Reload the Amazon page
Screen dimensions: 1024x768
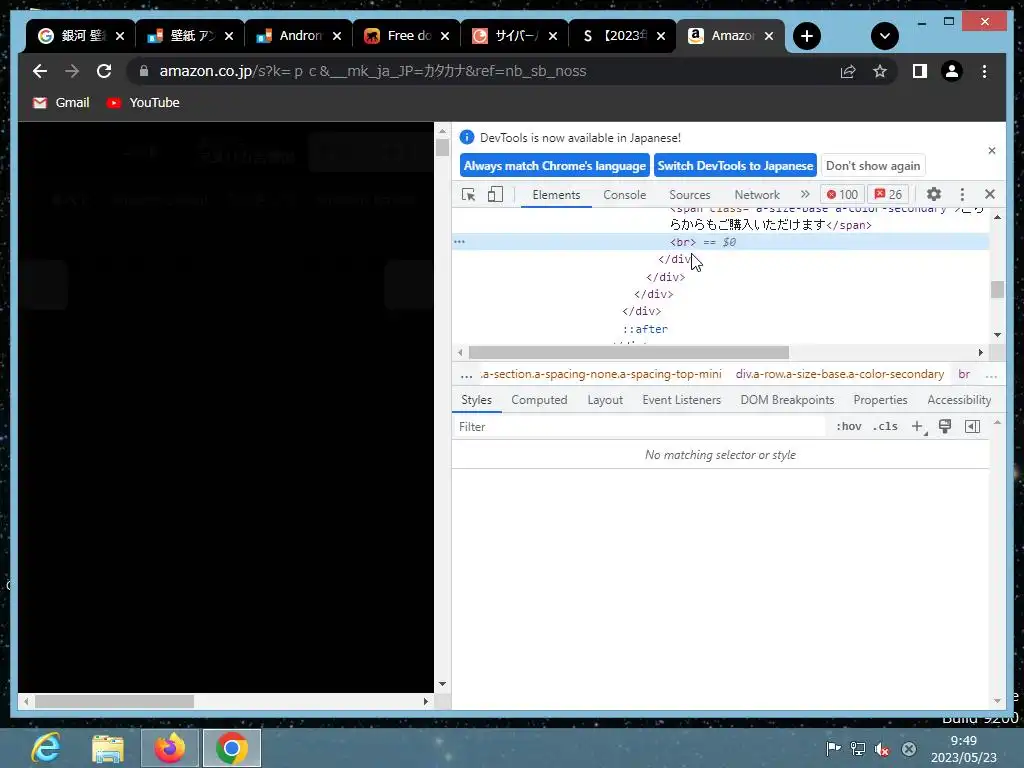pos(104,71)
